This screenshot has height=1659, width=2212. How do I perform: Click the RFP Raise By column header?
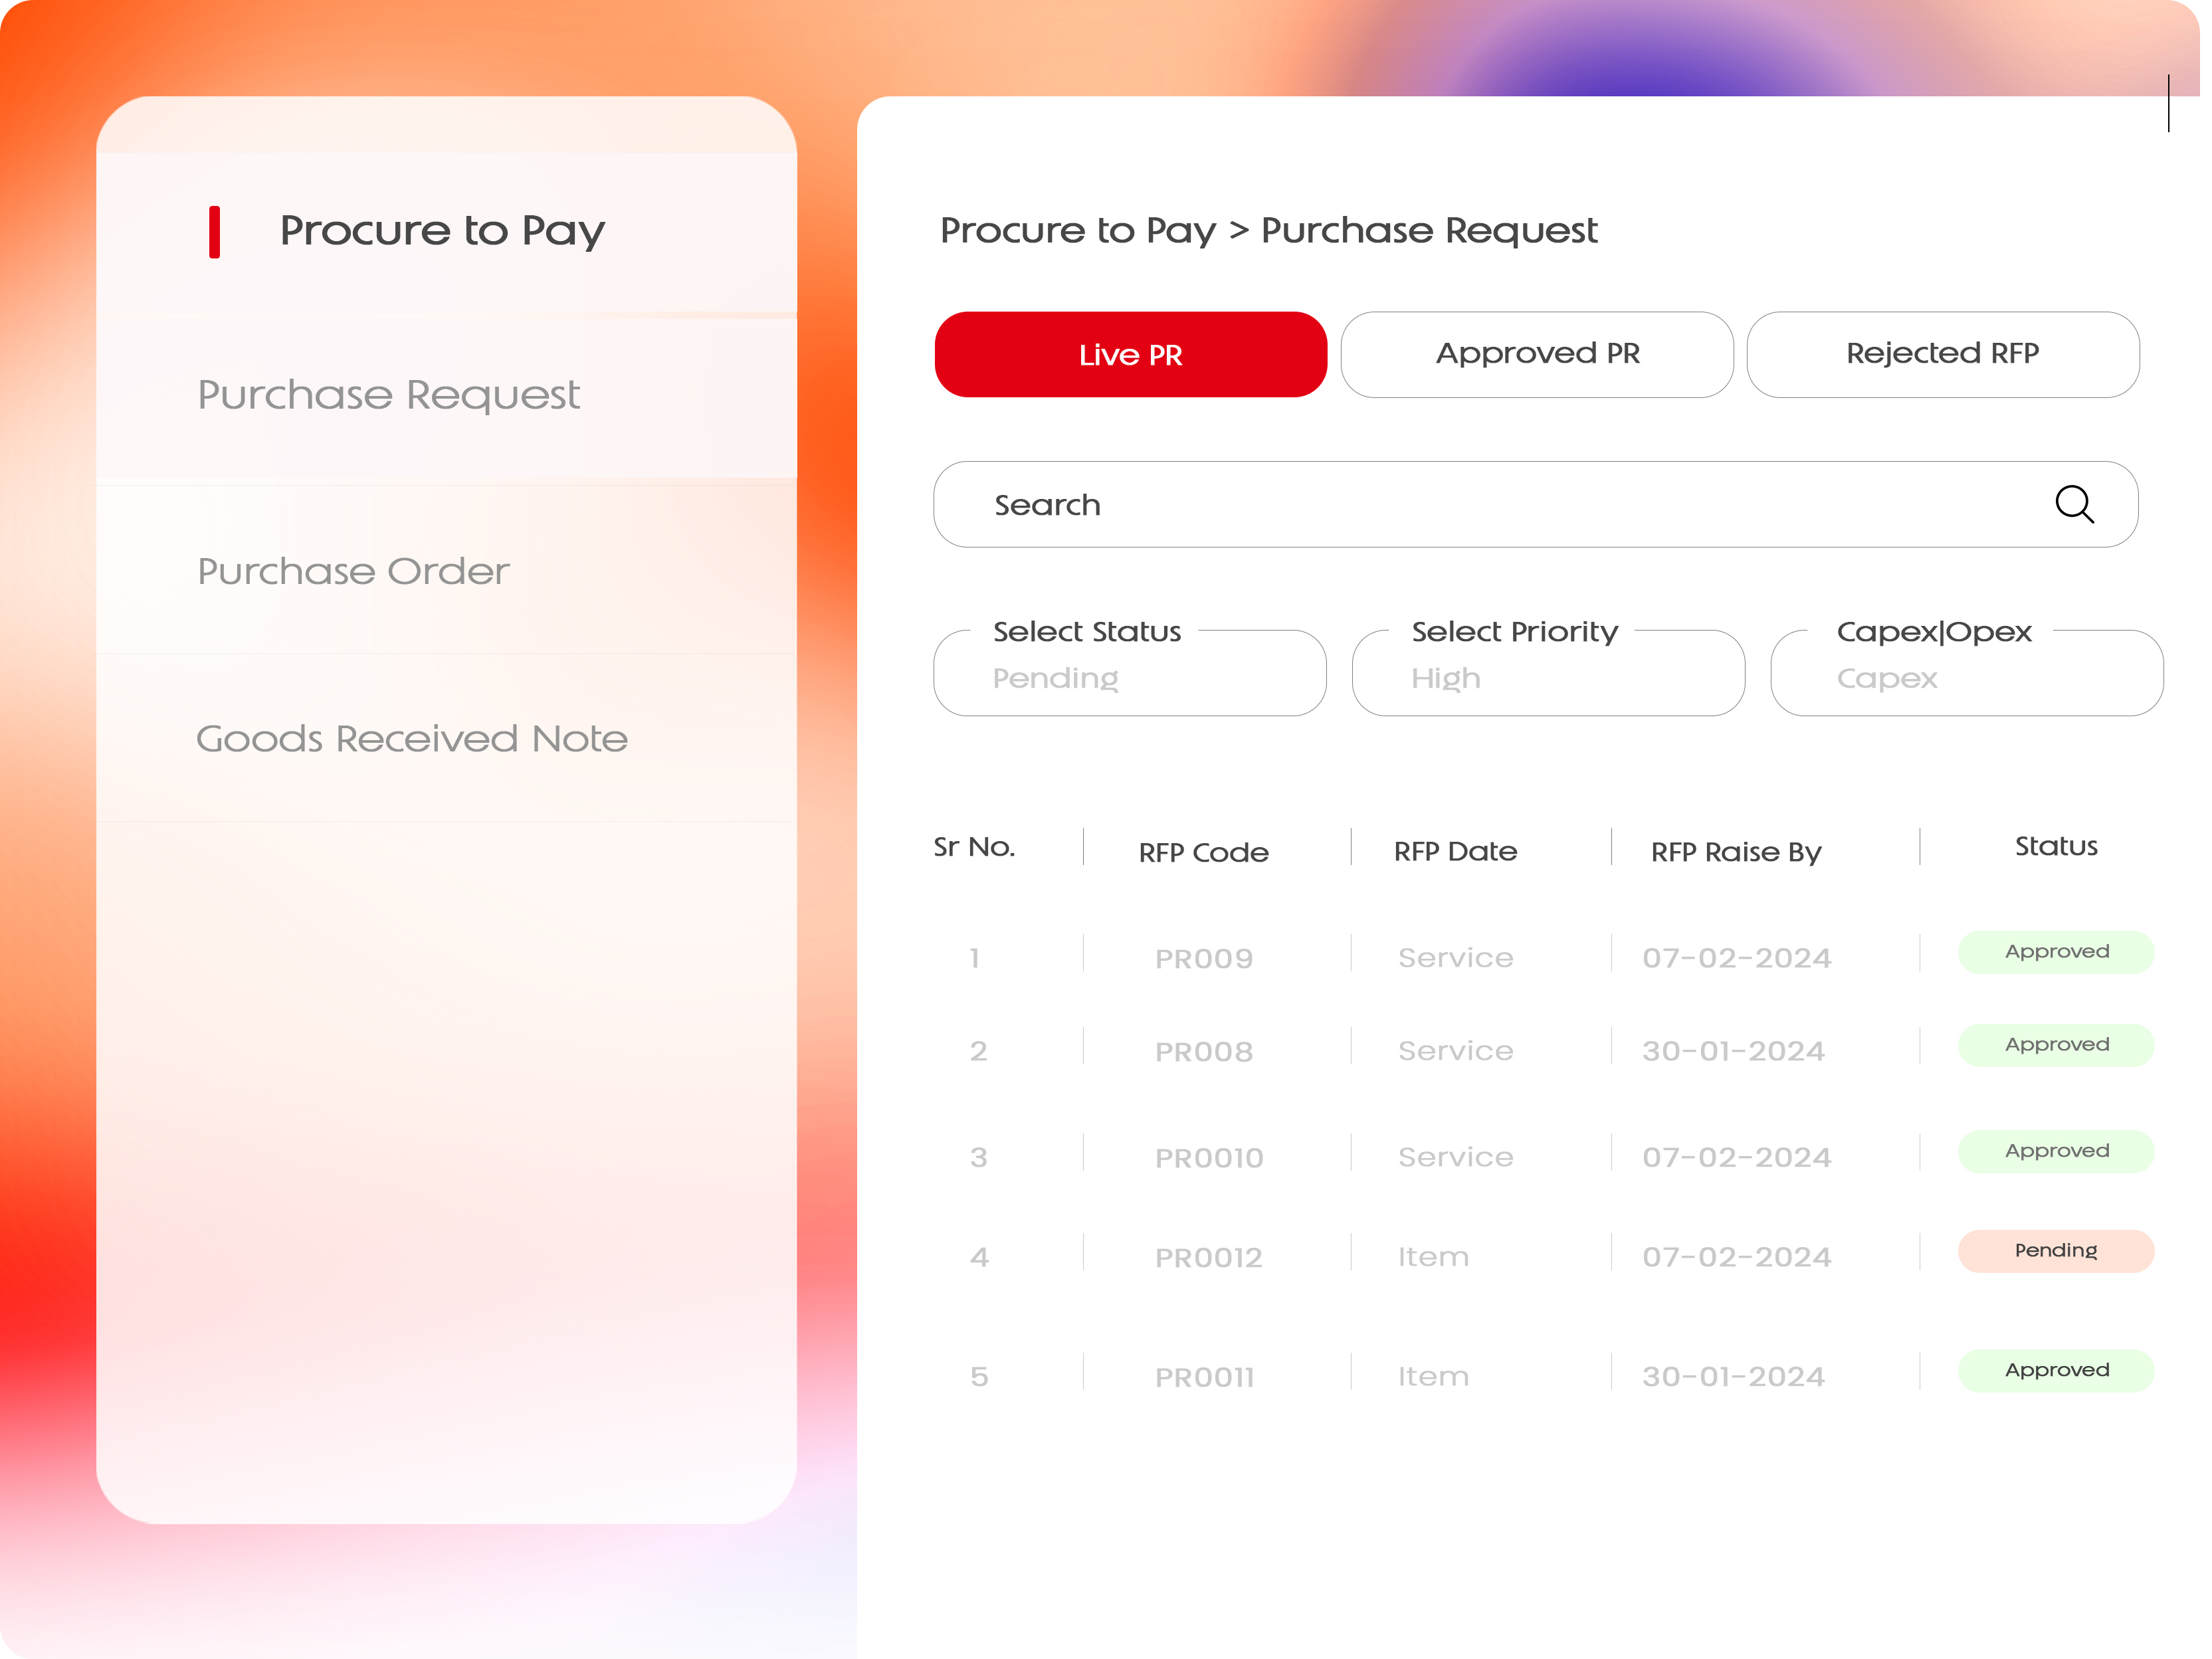pyautogui.click(x=1736, y=852)
